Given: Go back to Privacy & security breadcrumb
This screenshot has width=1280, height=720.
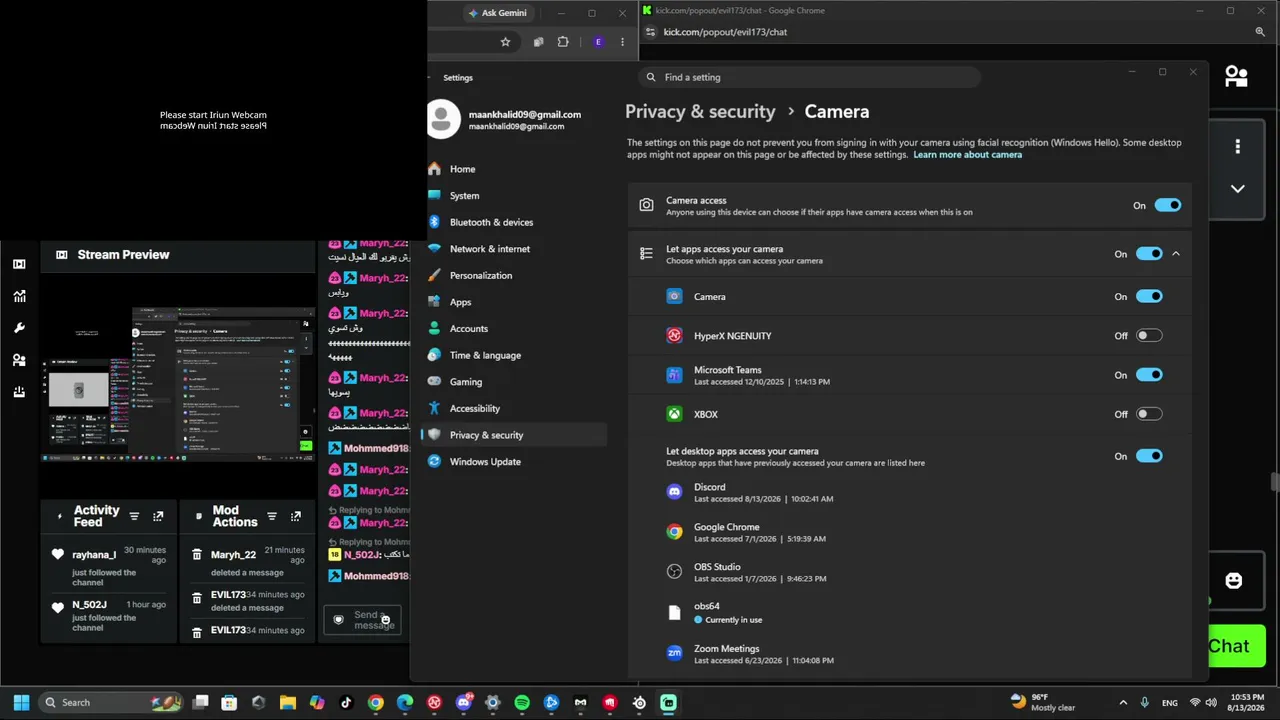Looking at the screenshot, I should click(x=700, y=112).
